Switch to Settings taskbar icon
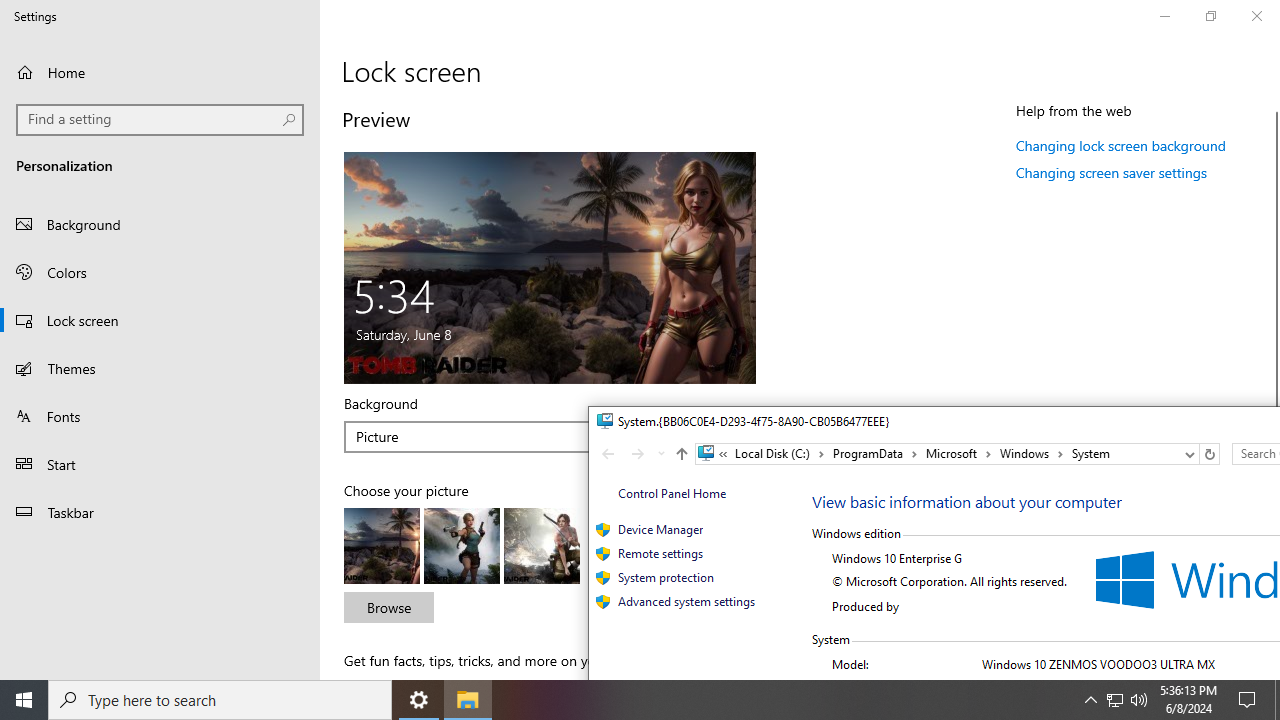The image size is (1280, 720). [x=419, y=700]
